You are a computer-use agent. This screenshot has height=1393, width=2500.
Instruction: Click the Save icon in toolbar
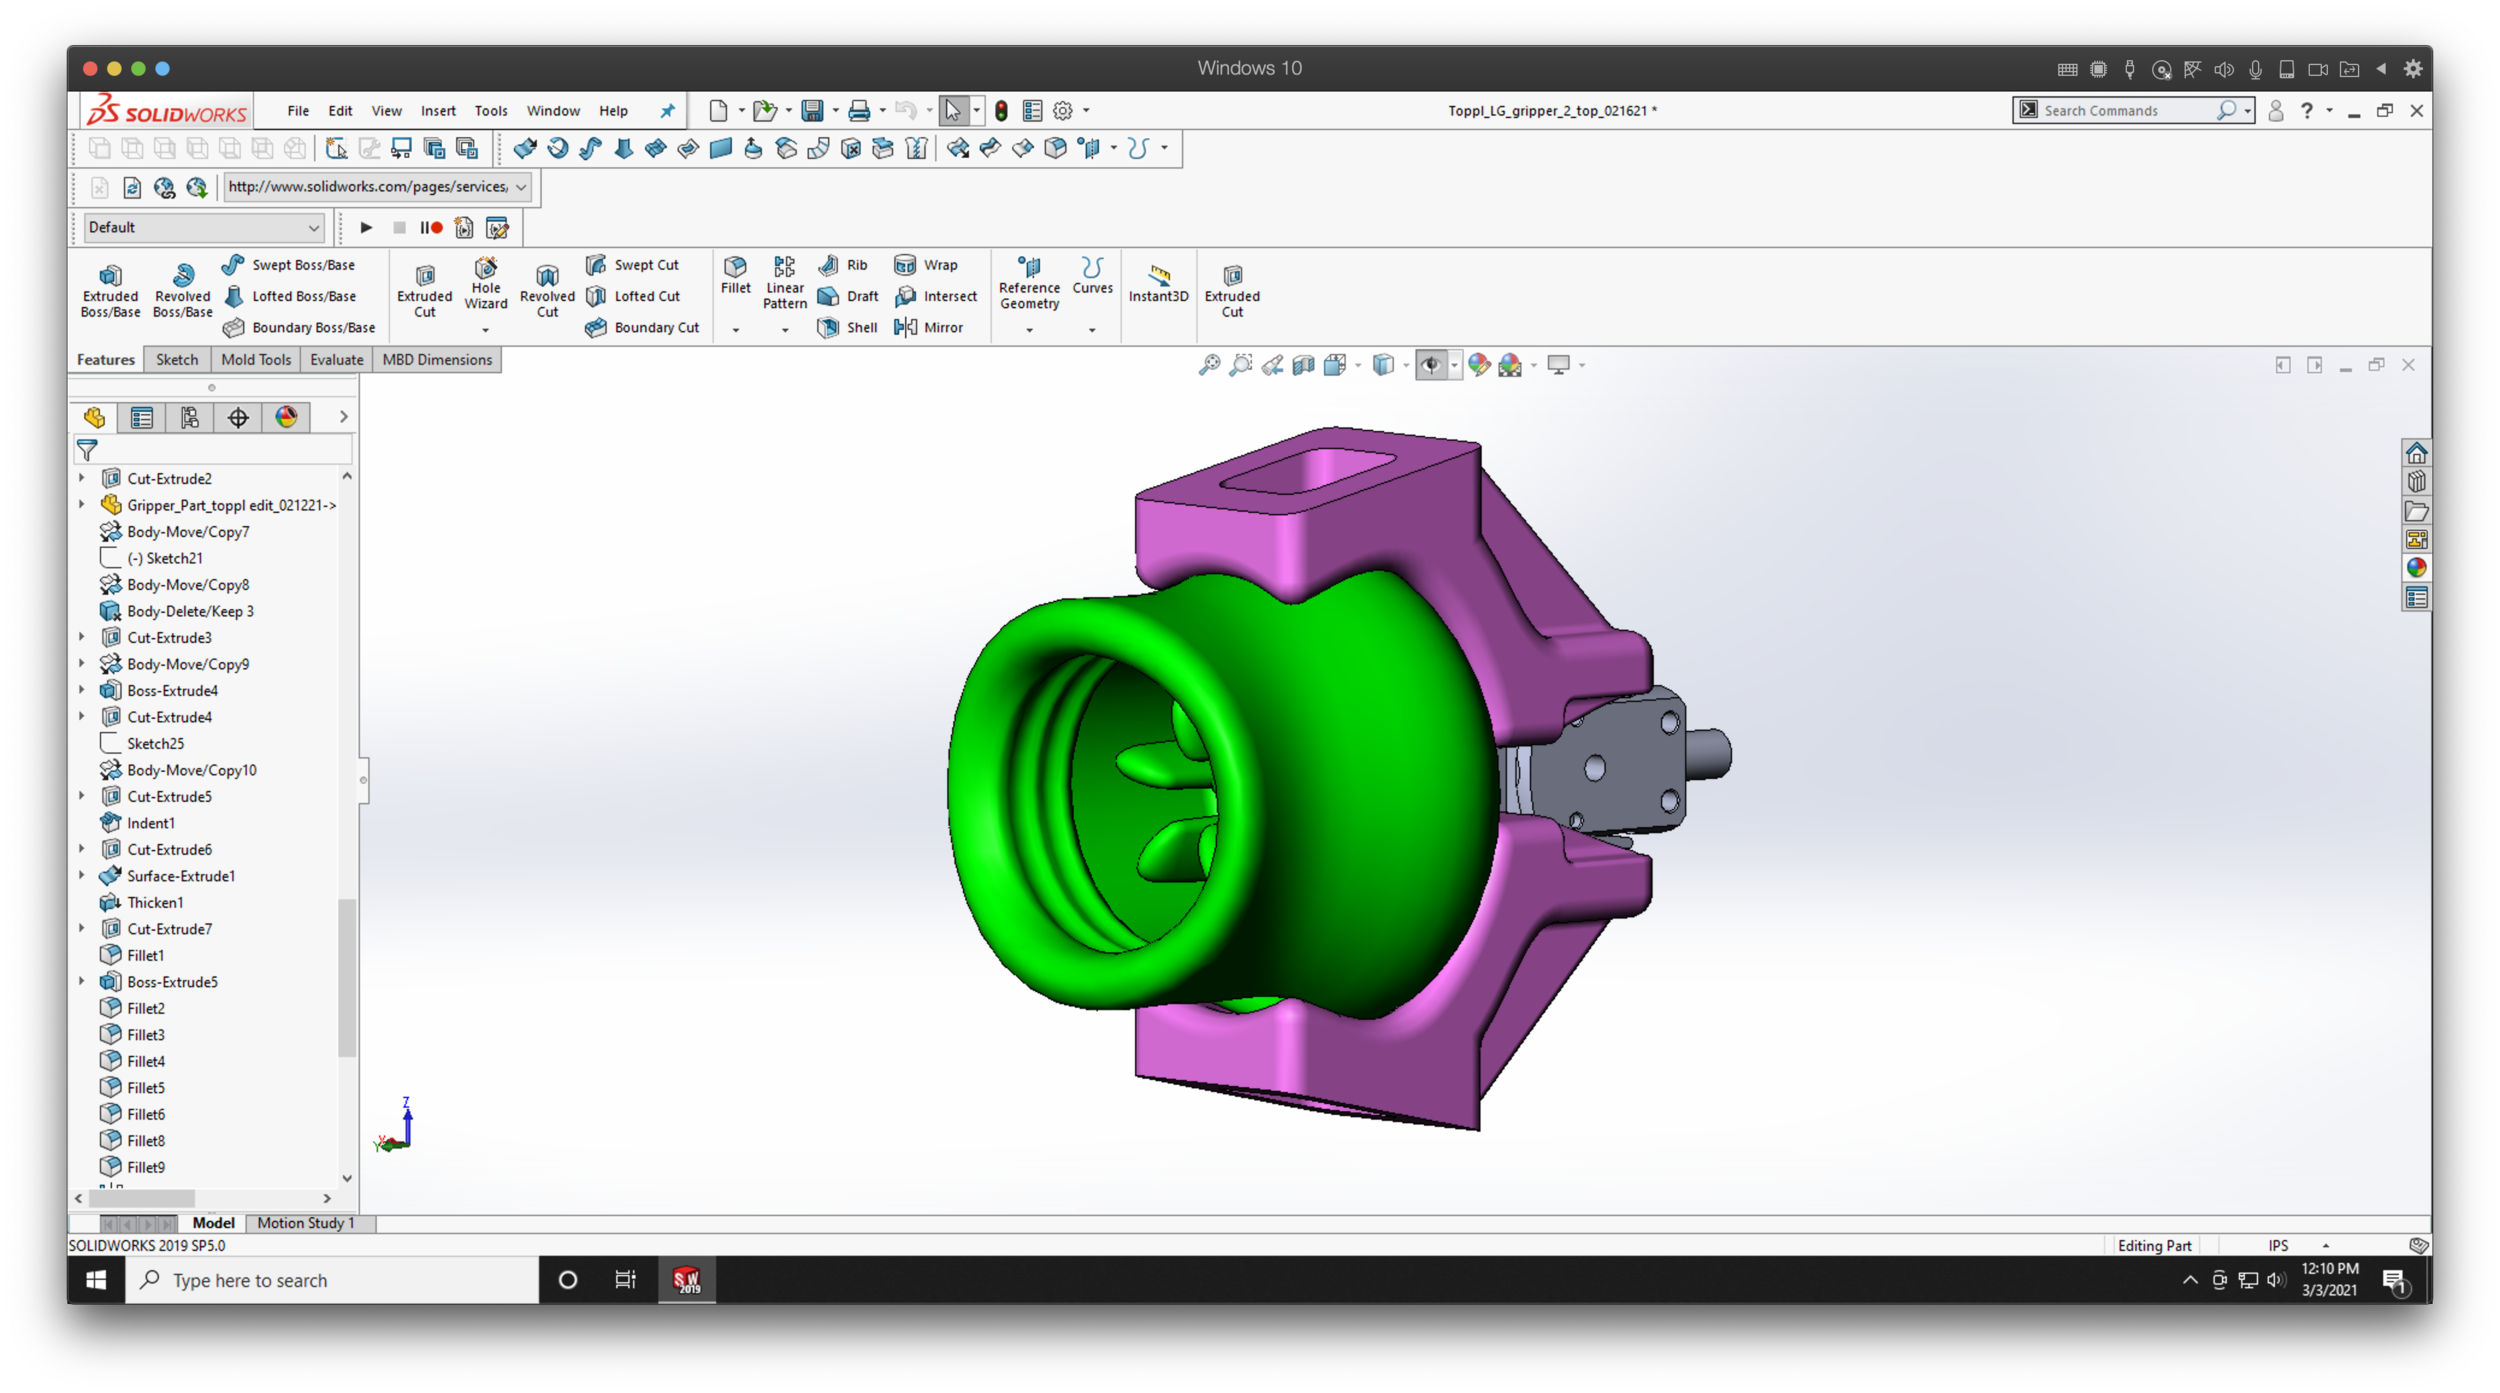point(812,111)
